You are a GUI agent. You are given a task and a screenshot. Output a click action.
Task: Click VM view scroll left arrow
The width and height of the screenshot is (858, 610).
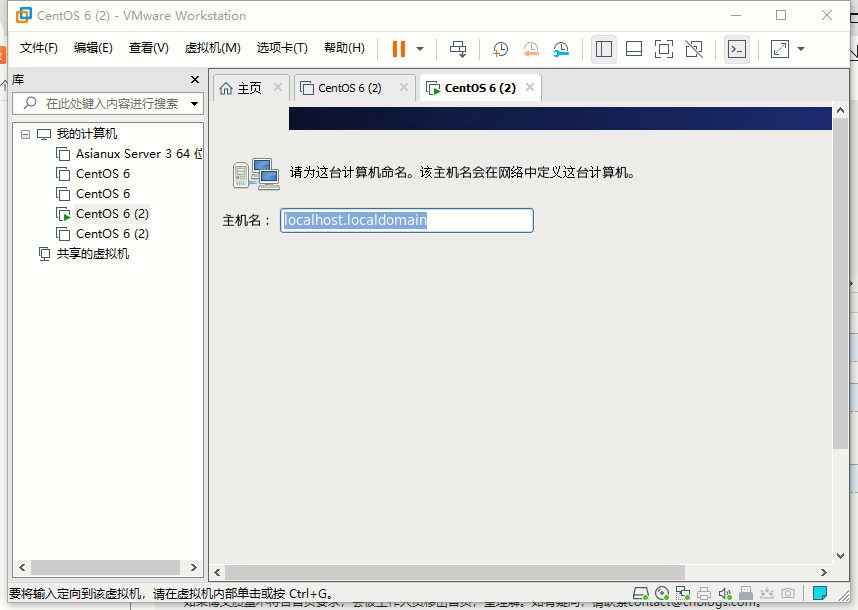217,572
